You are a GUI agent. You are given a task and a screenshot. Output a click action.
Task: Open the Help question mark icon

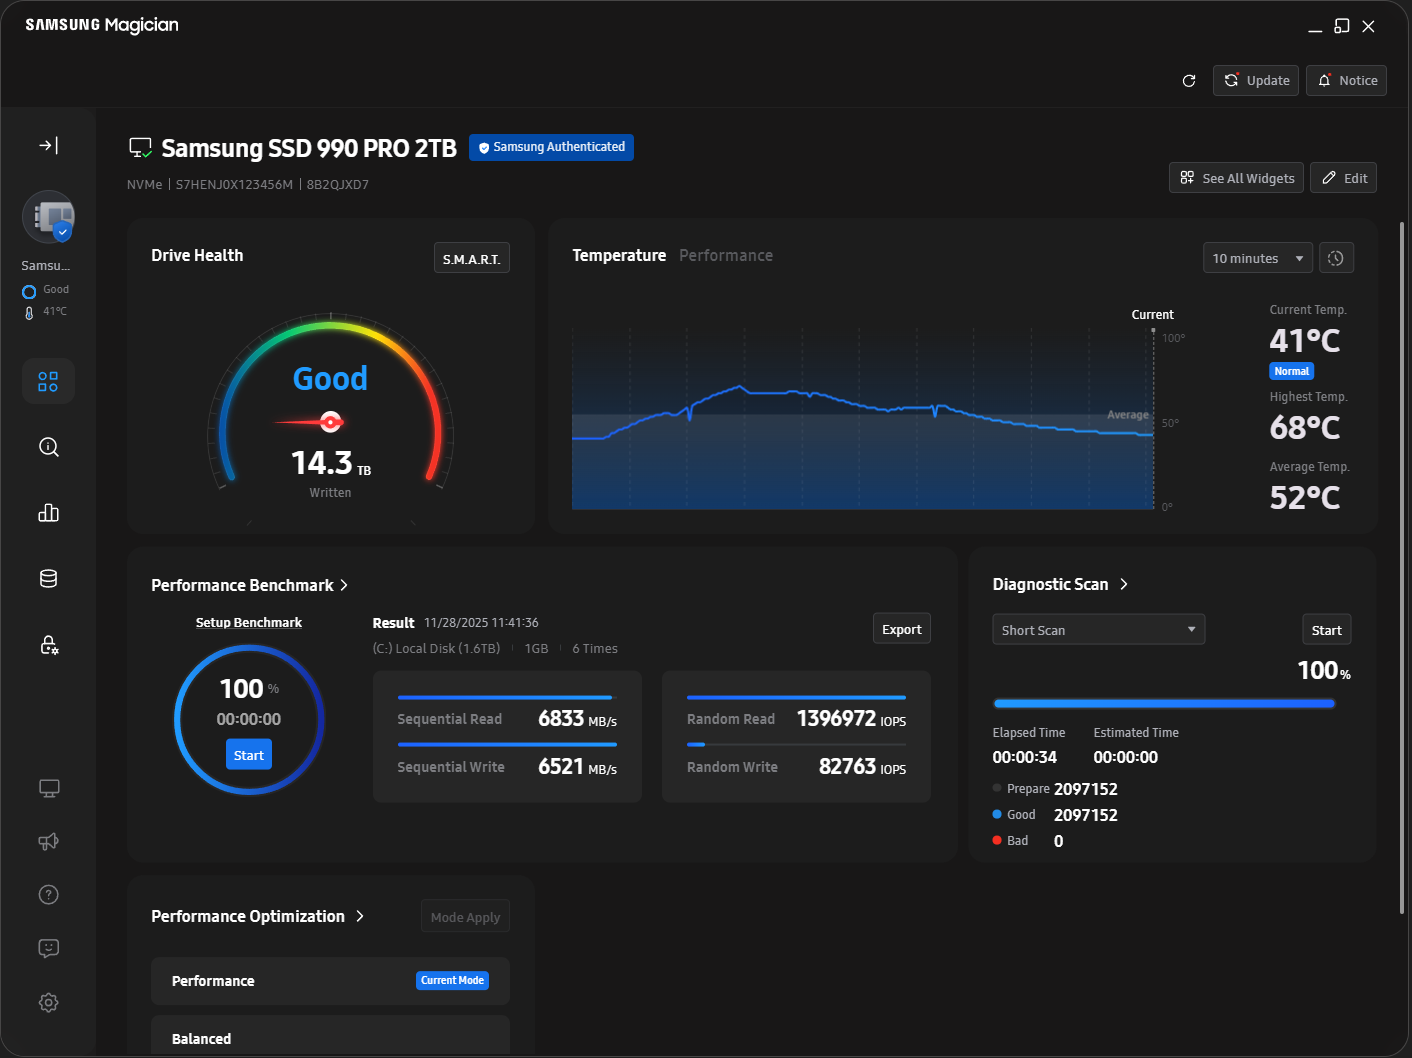48,894
